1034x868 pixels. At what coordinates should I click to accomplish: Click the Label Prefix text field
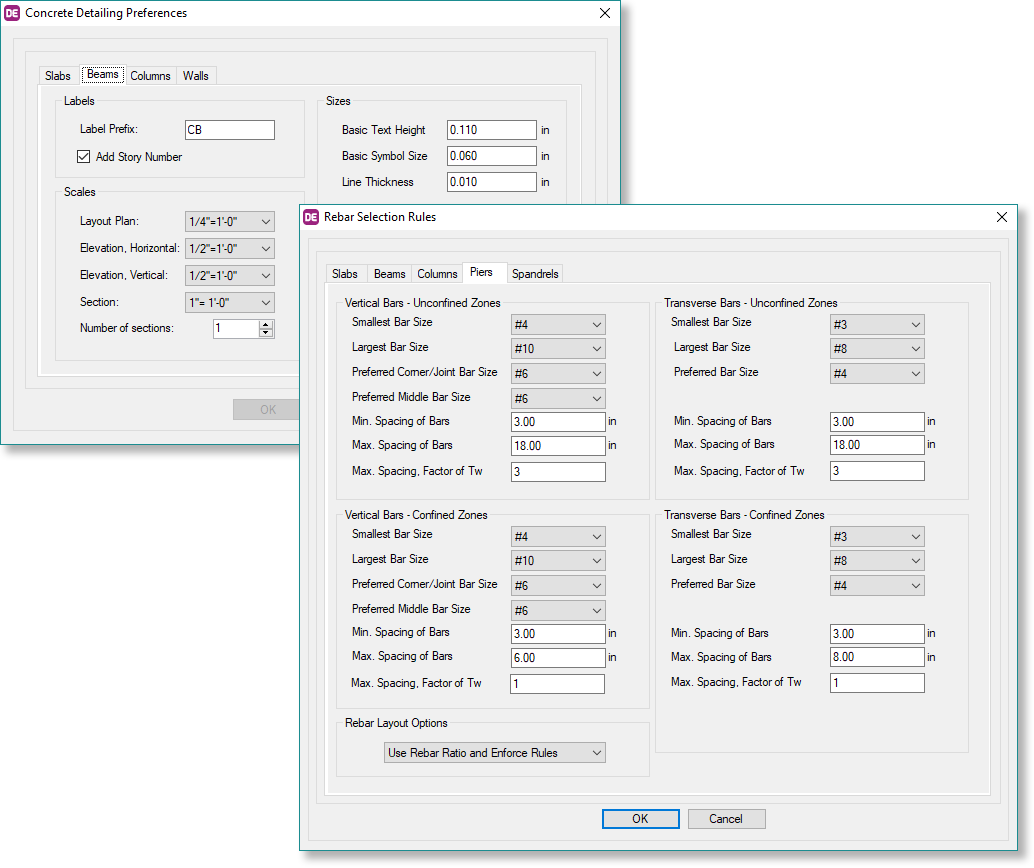coord(229,130)
